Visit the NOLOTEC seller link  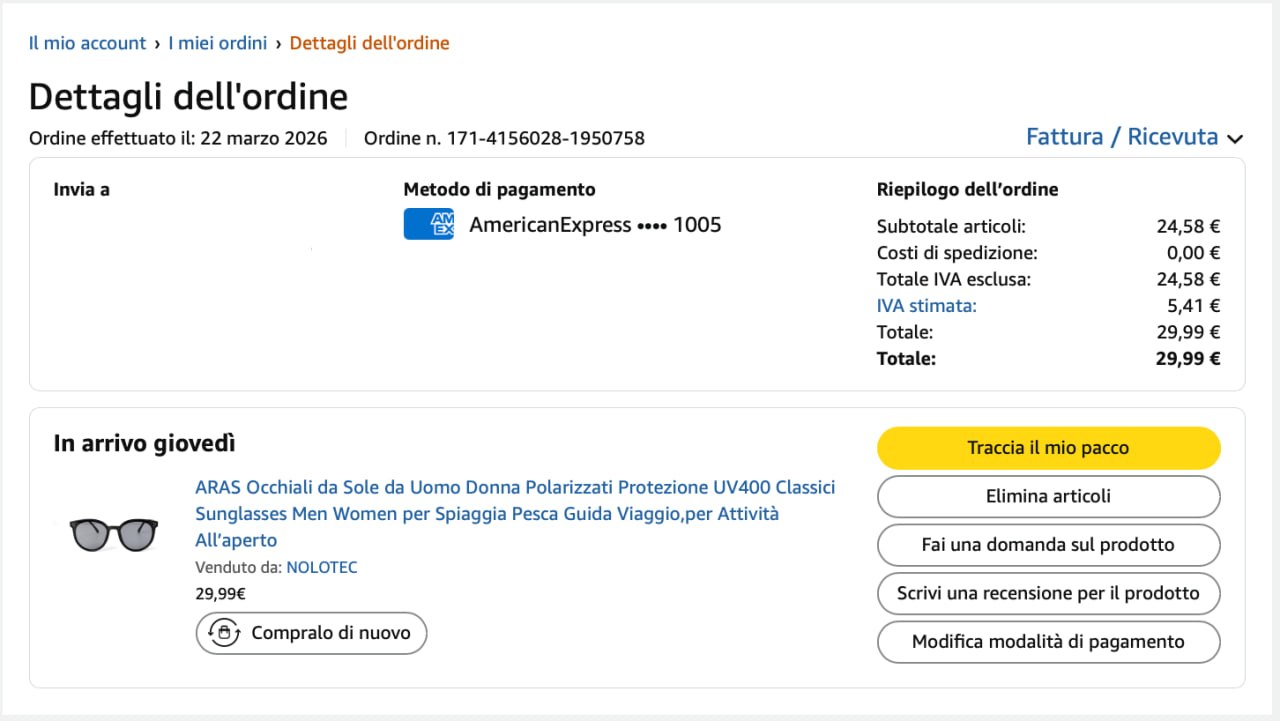tap(321, 567)
